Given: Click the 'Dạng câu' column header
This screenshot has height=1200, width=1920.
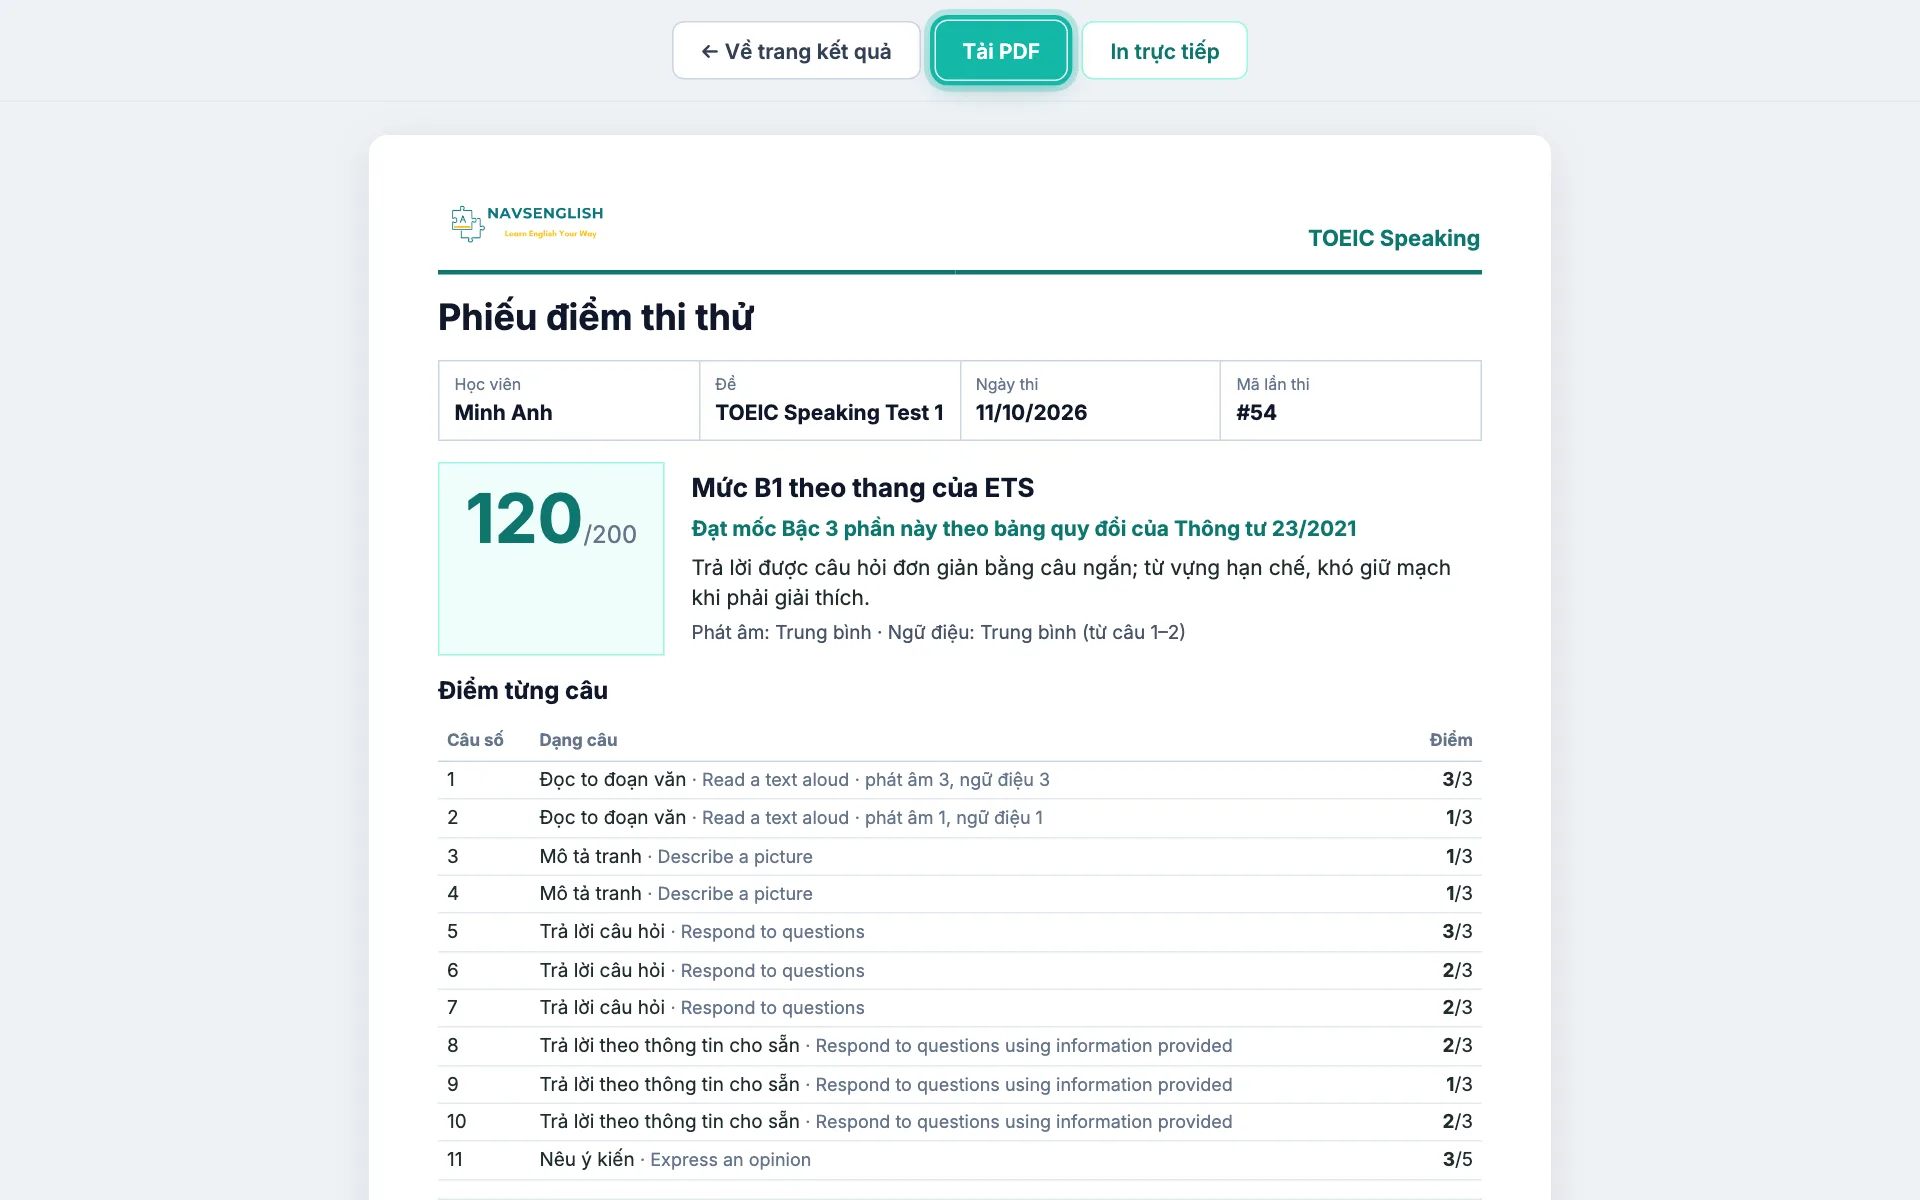Looking at the screenshot, I should [578, 740].
